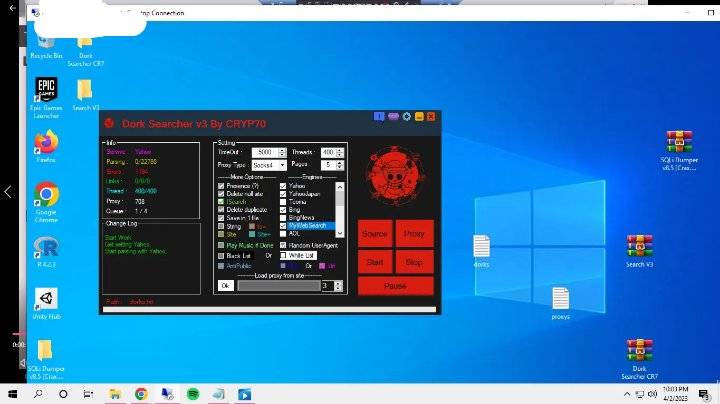
Task: Toggle the ISearch checkbox
Action: pyautogui.click(x=221, y=202)
